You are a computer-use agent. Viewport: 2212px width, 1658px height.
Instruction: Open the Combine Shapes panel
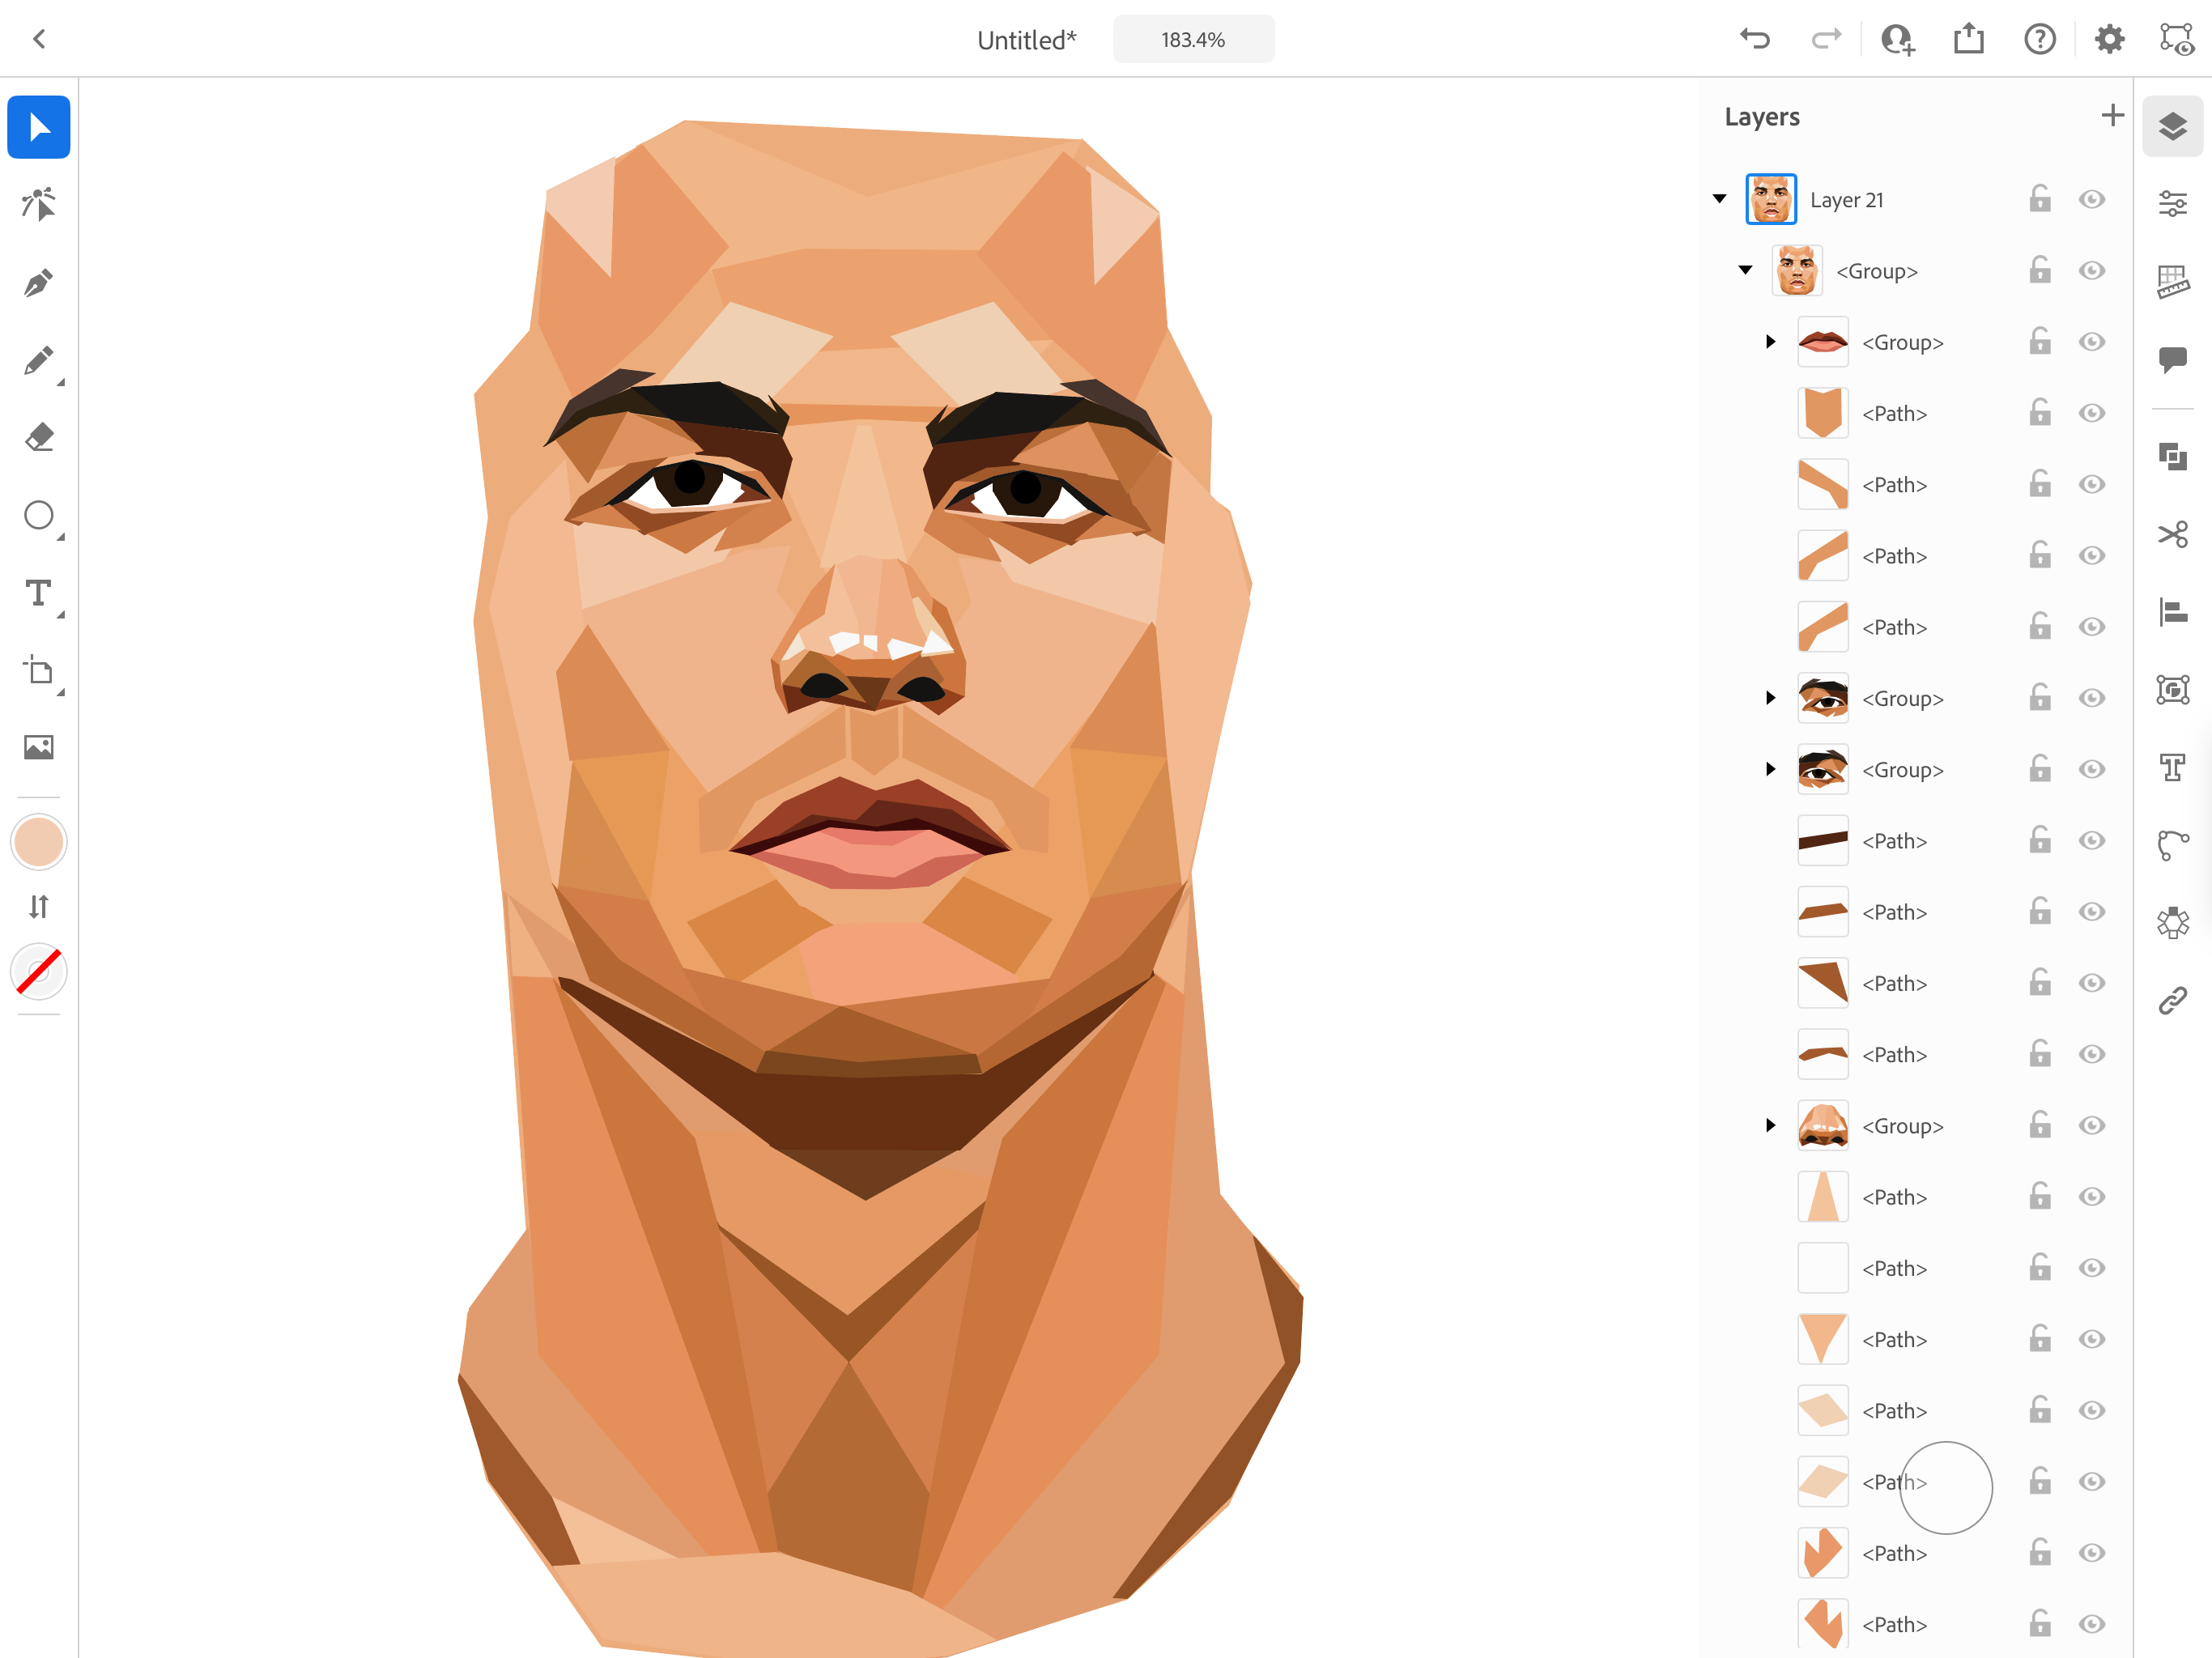[2172, 456]
